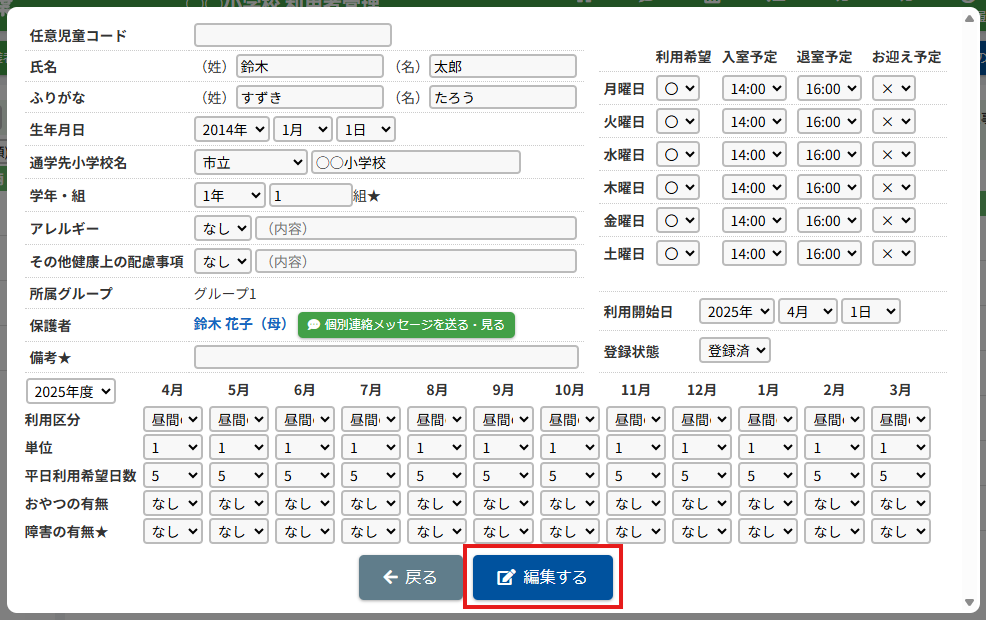
Task: Expand the 2025年度 fiscal year selector
Action: coord(71,391)
